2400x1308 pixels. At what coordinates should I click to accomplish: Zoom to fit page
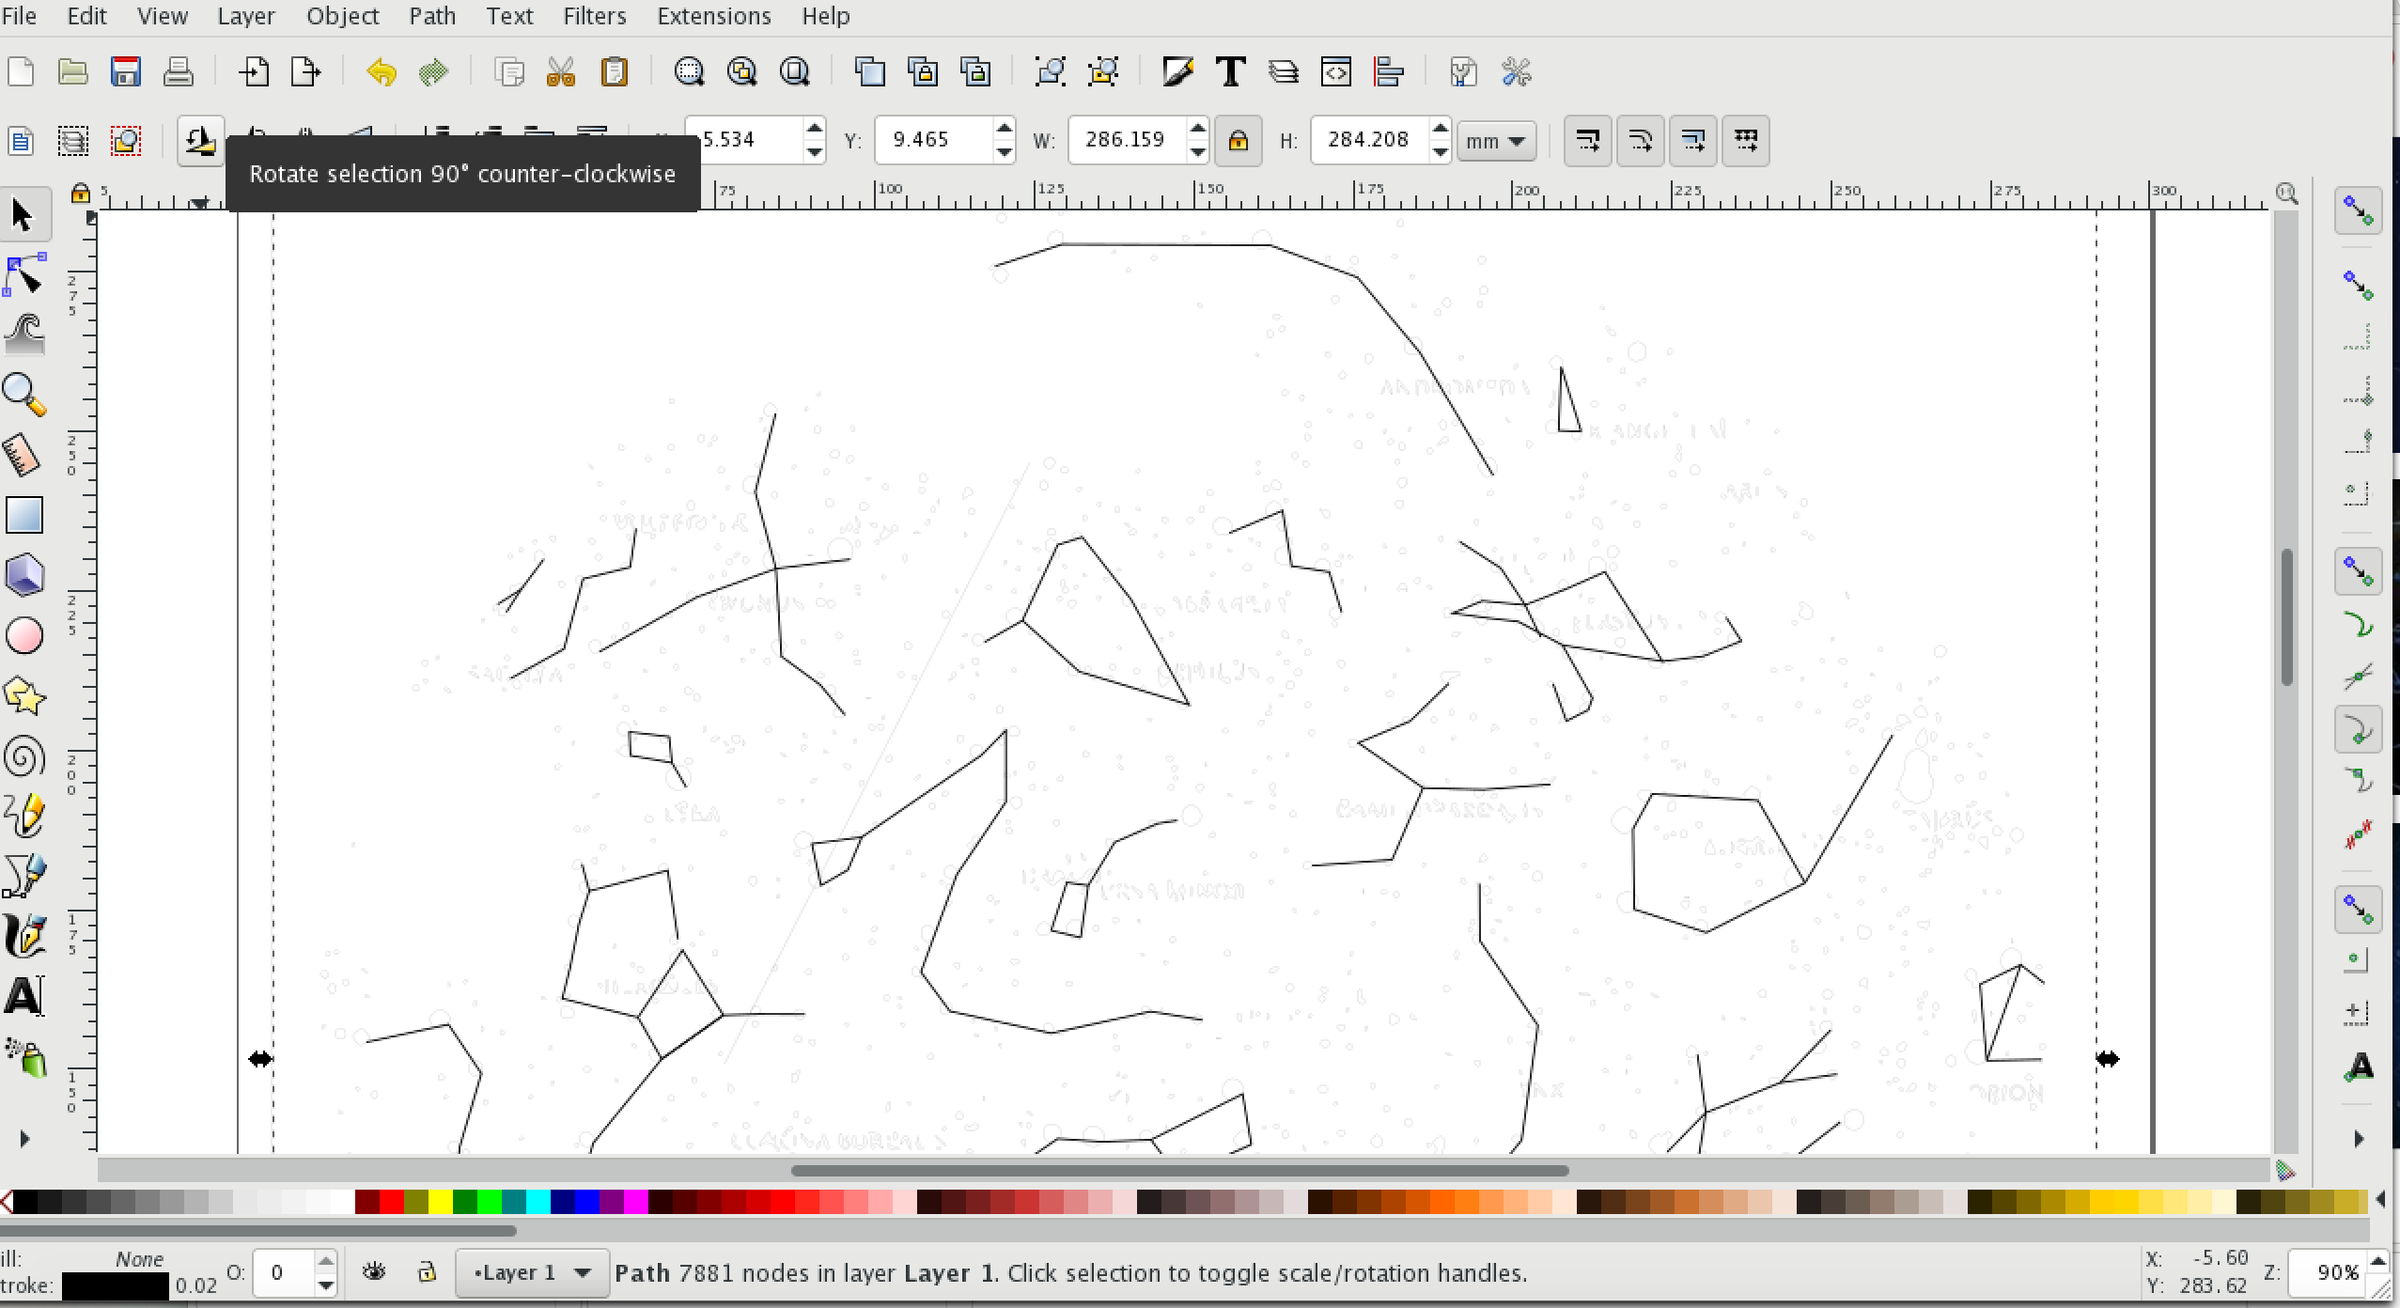tap(795, 72)
